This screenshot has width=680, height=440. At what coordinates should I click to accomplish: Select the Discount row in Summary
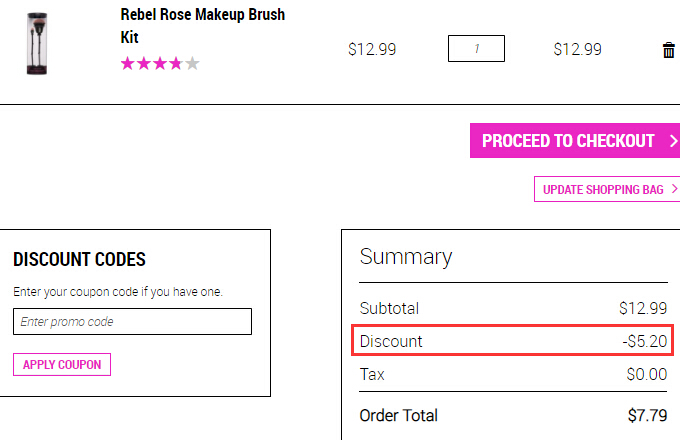(x=513, y=341)
